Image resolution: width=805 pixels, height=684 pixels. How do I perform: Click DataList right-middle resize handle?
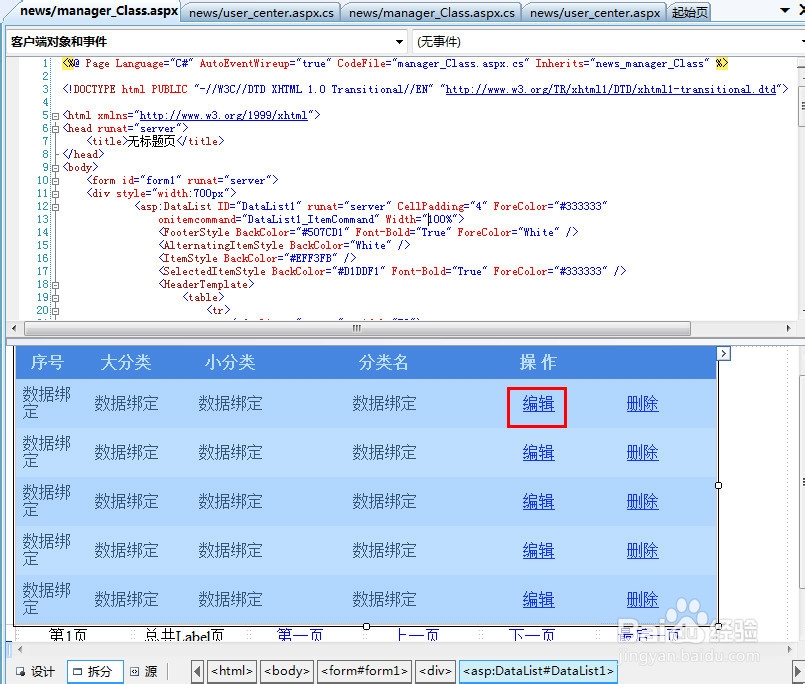[x=718, y=485]
